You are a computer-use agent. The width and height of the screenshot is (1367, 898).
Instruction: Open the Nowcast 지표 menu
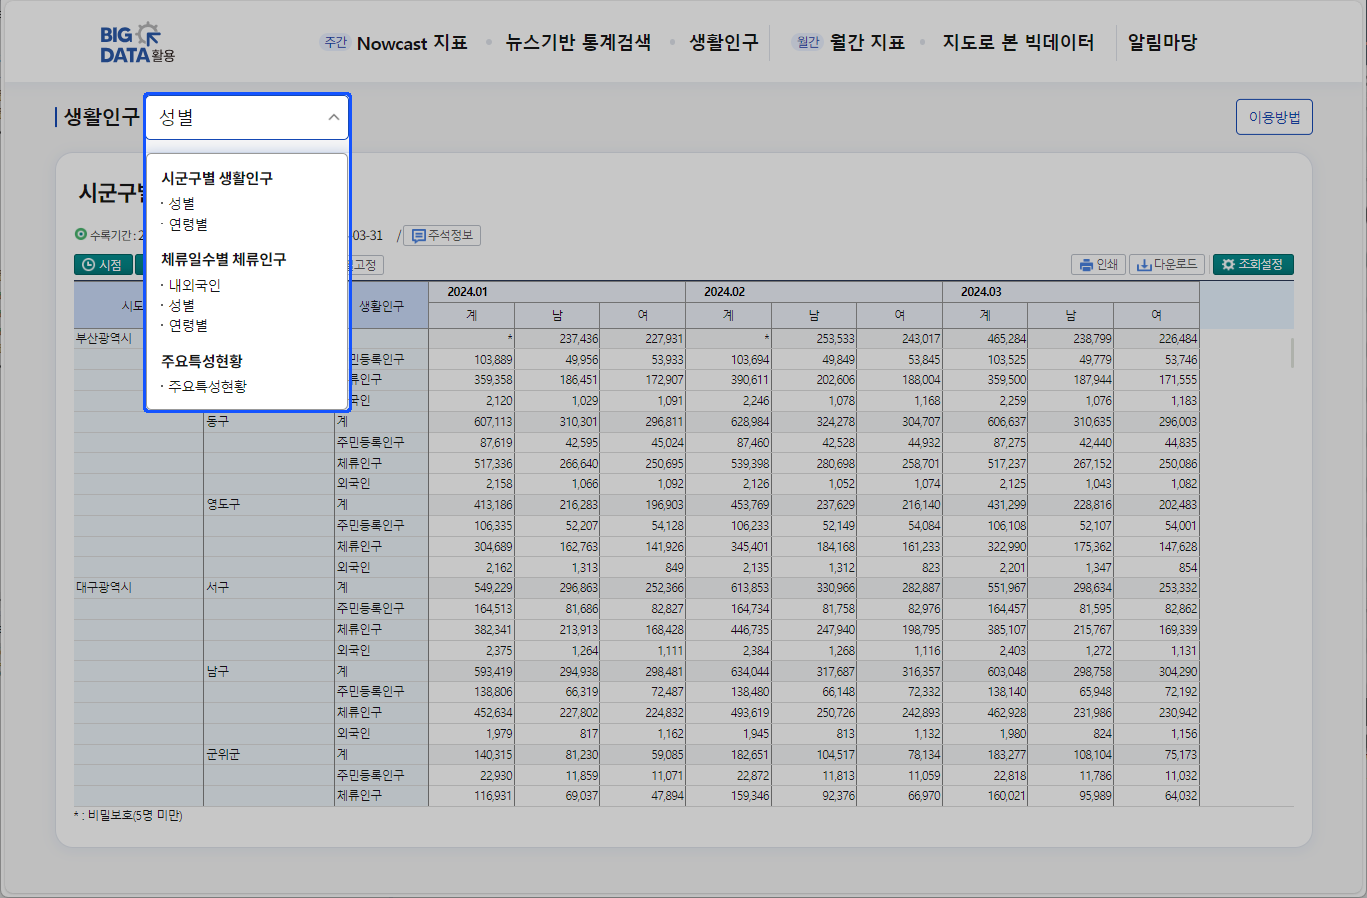click(x=411, y=43)
